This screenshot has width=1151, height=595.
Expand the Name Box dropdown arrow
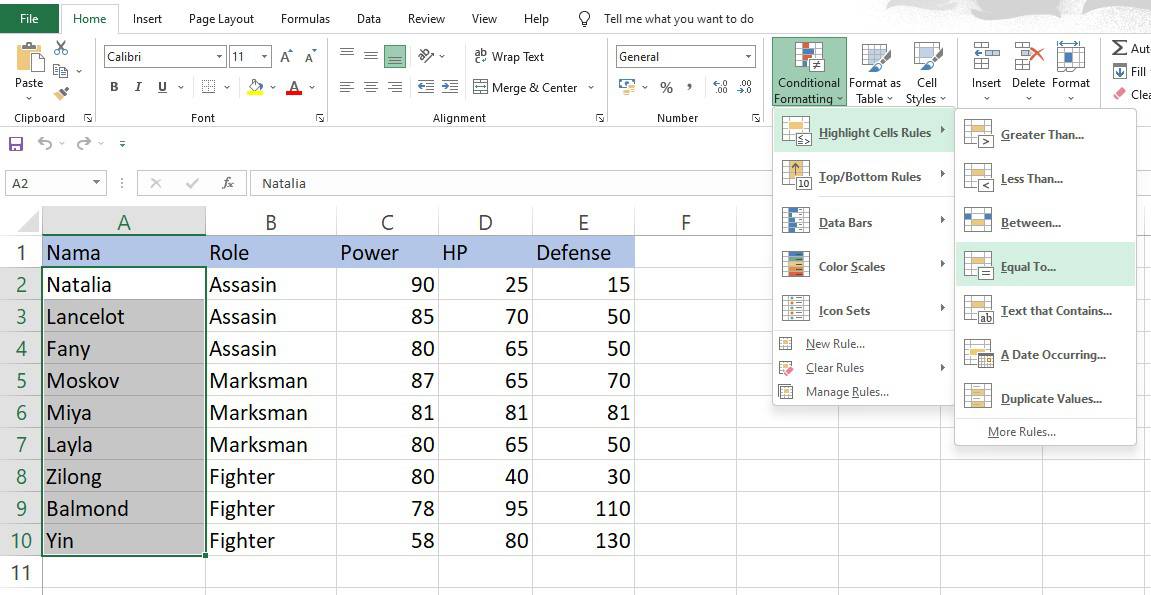point(97,183)
